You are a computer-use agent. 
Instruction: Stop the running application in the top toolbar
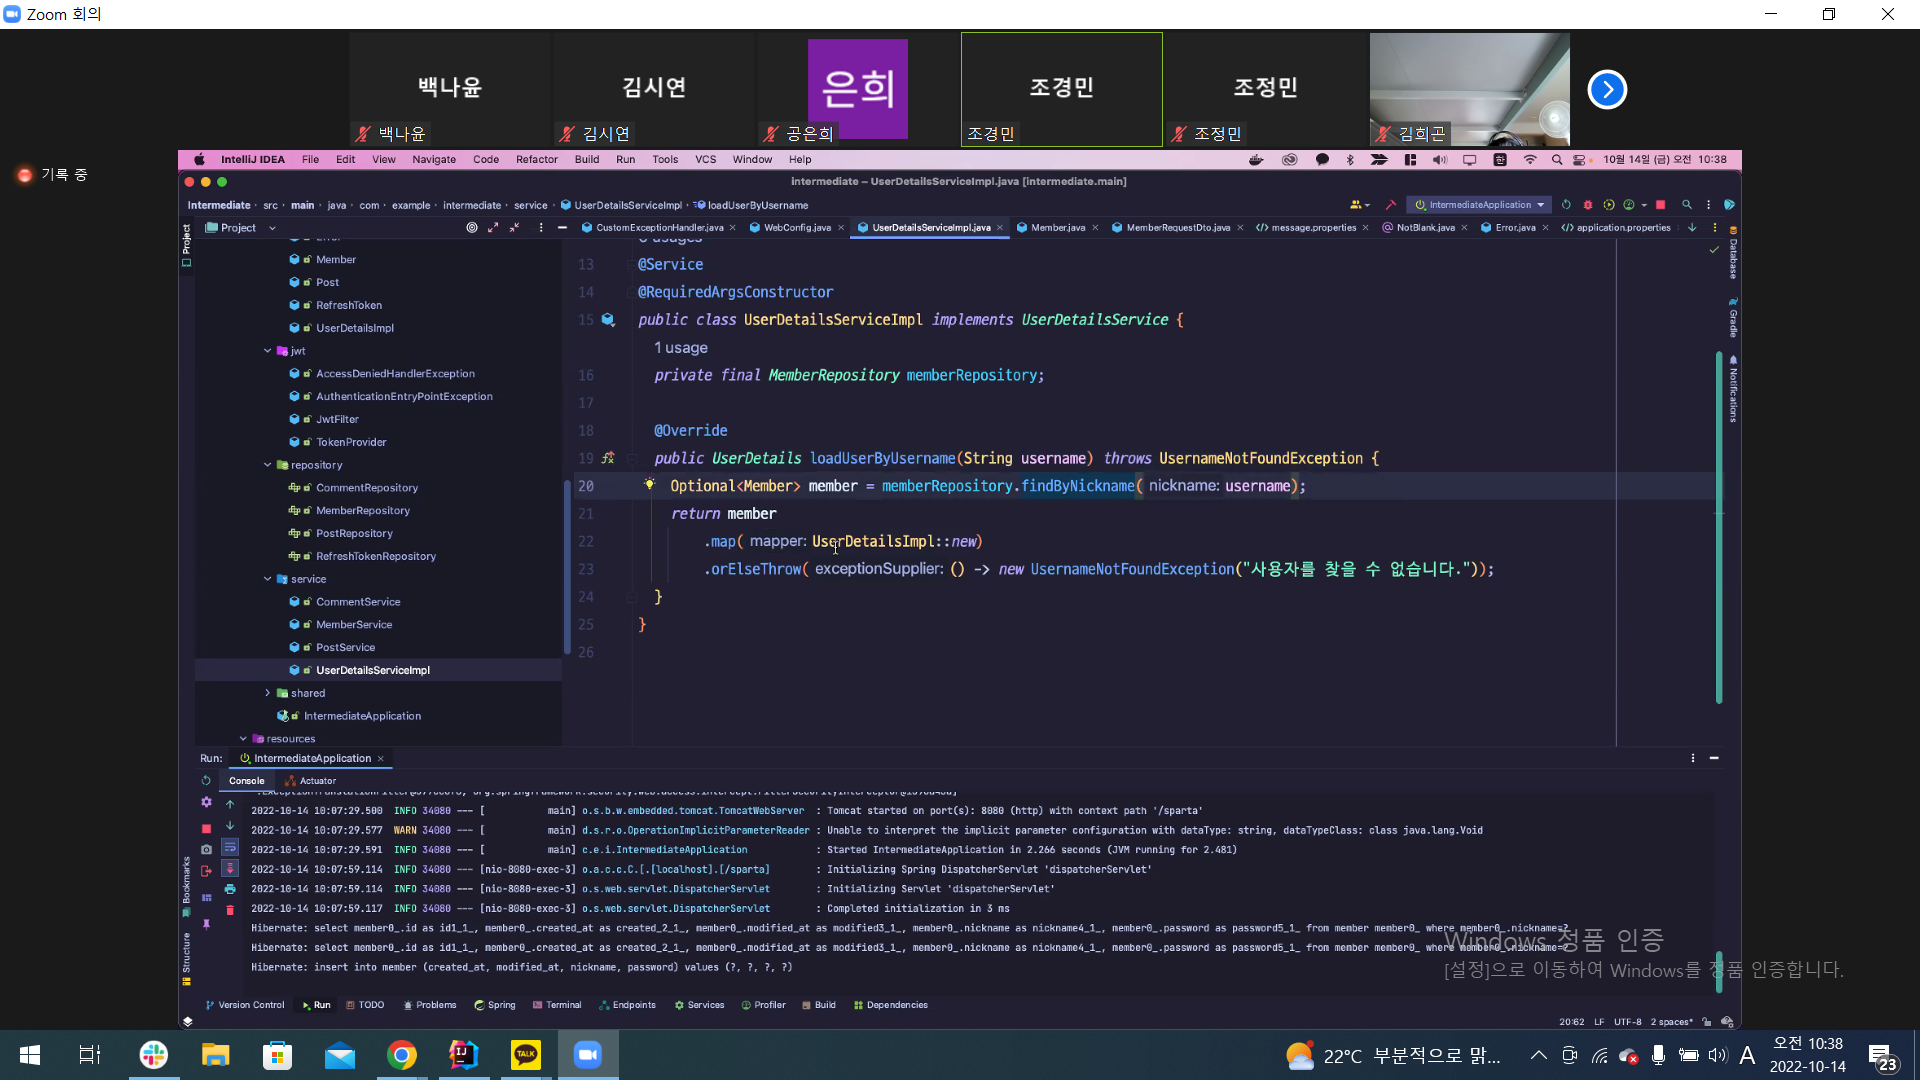[1660, 205]
